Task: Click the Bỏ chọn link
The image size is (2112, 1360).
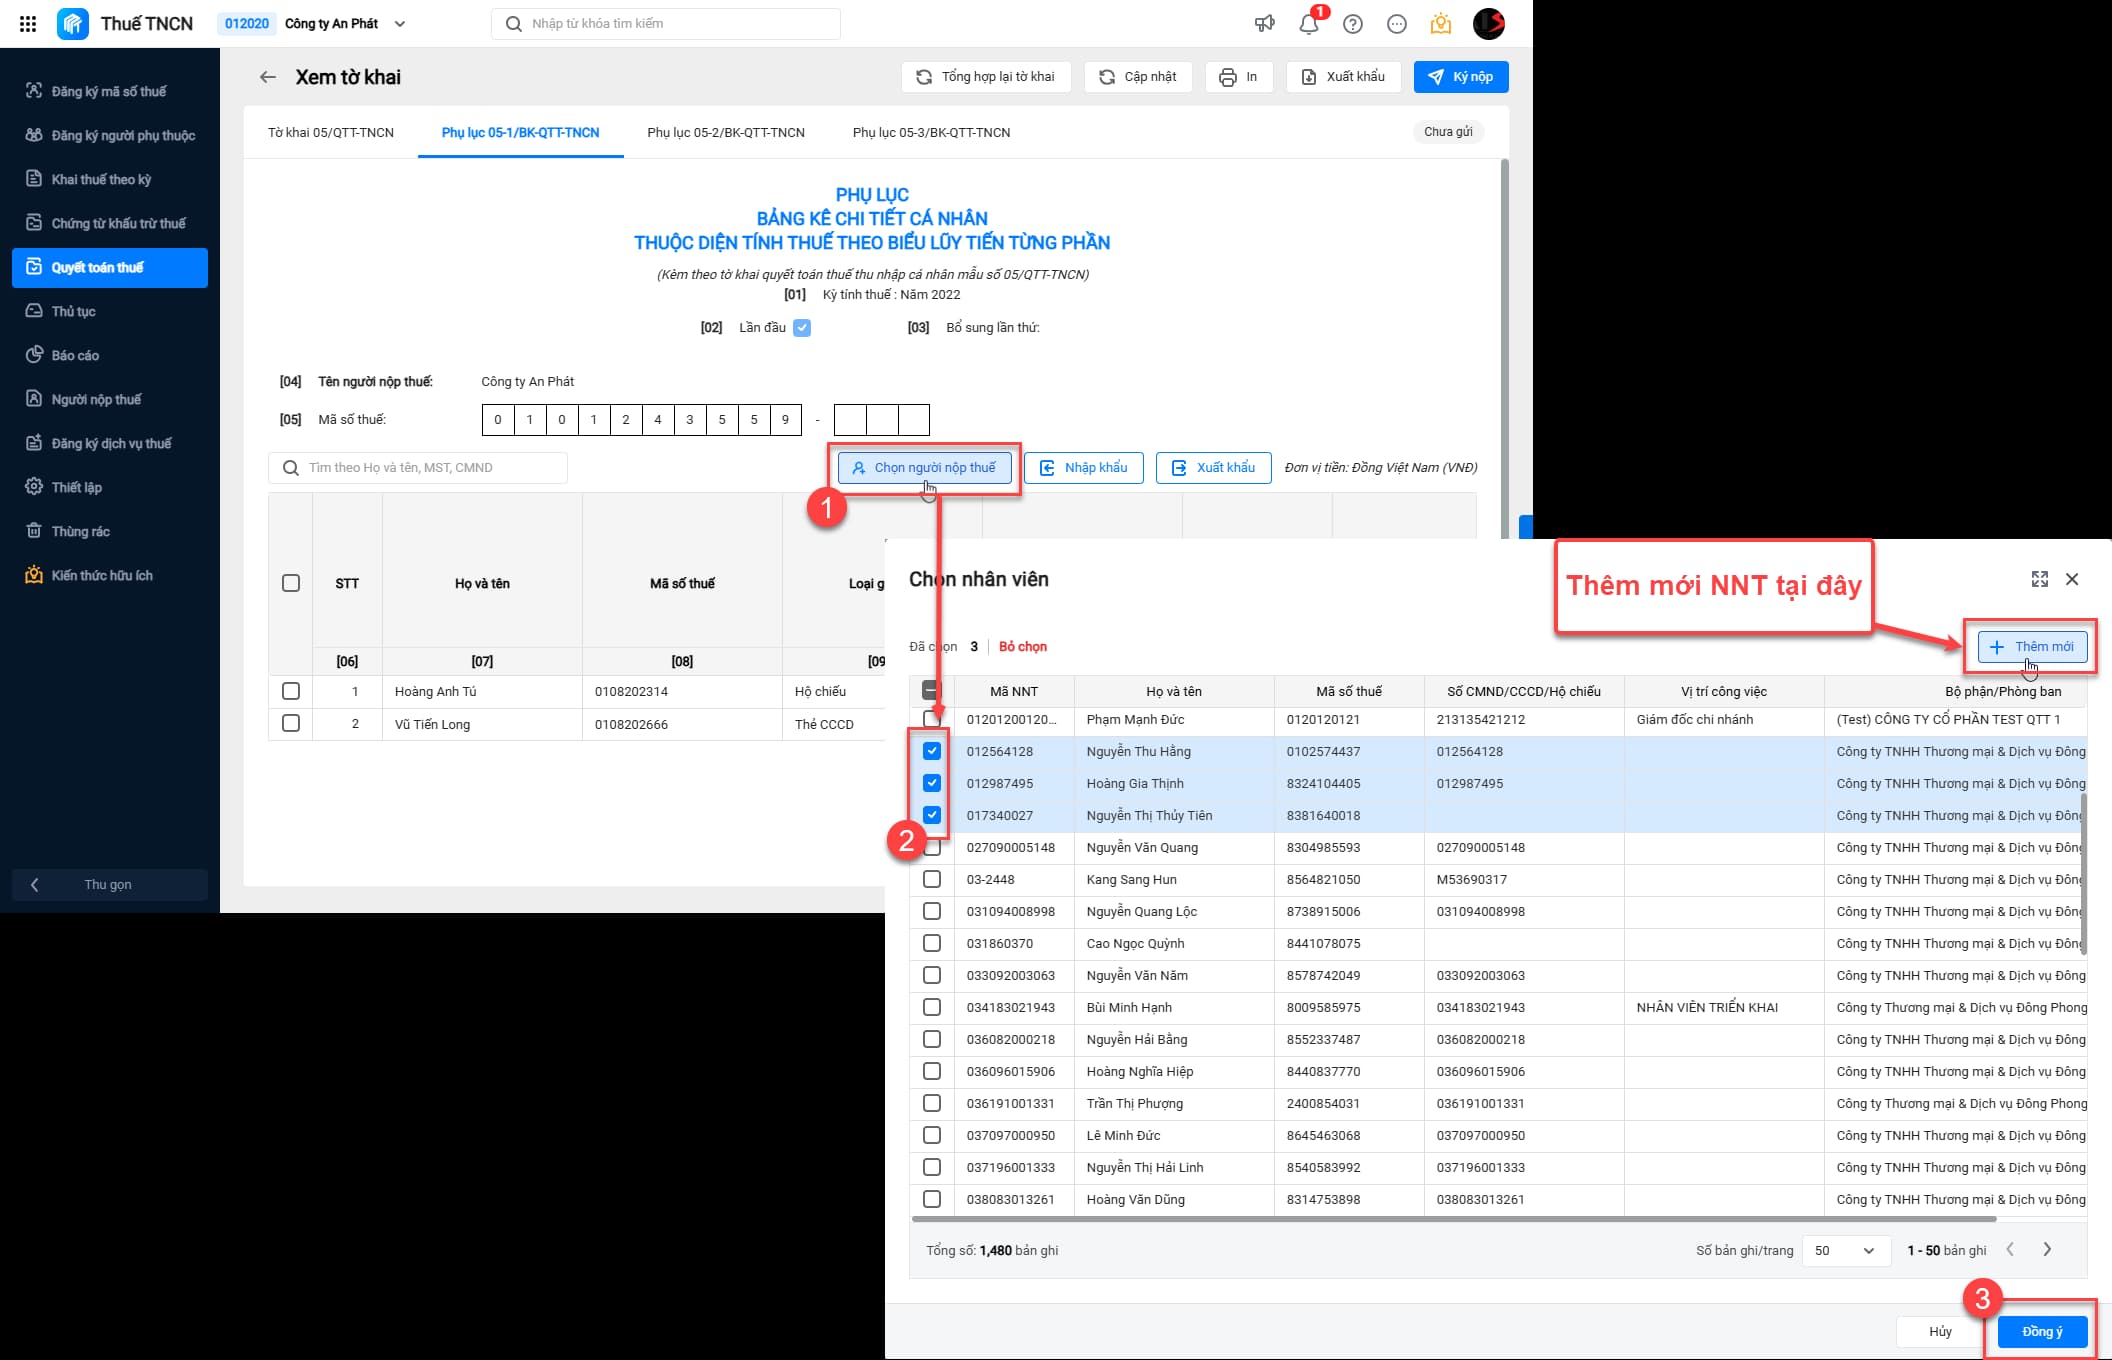Action: (x=1023, y=646)
